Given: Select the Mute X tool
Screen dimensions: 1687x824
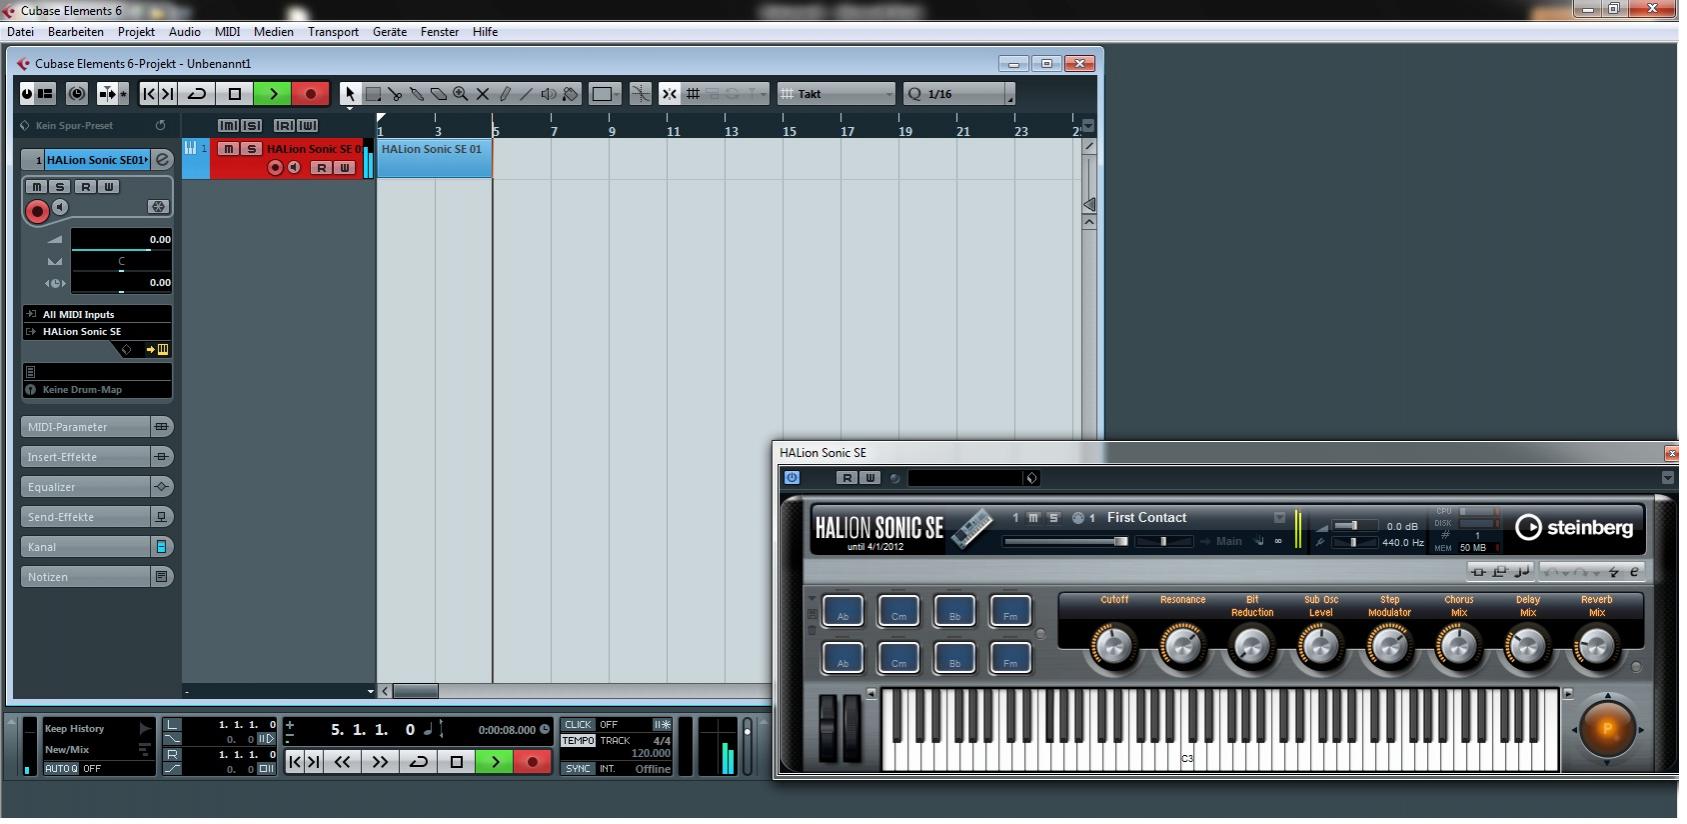Looking at the screenshot, I should pos(482,94).
